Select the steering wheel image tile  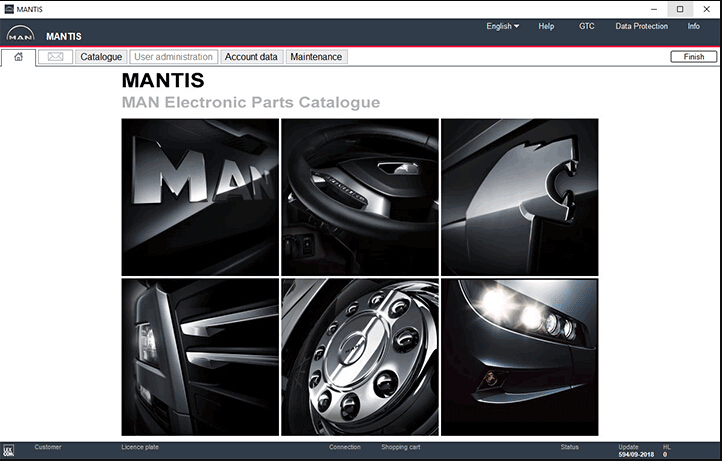click(x=360, y=197)
